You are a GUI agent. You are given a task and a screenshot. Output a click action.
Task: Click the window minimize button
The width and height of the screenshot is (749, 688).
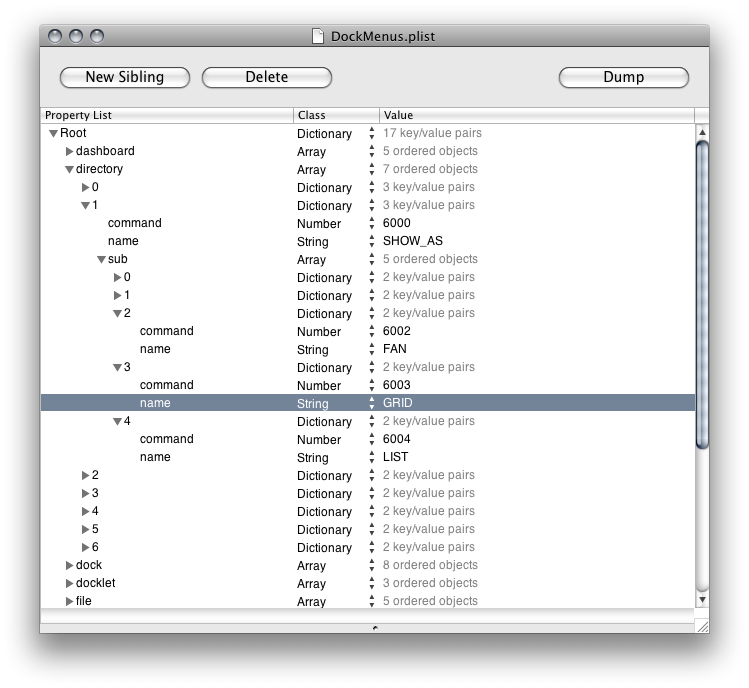tap(76, 36)
